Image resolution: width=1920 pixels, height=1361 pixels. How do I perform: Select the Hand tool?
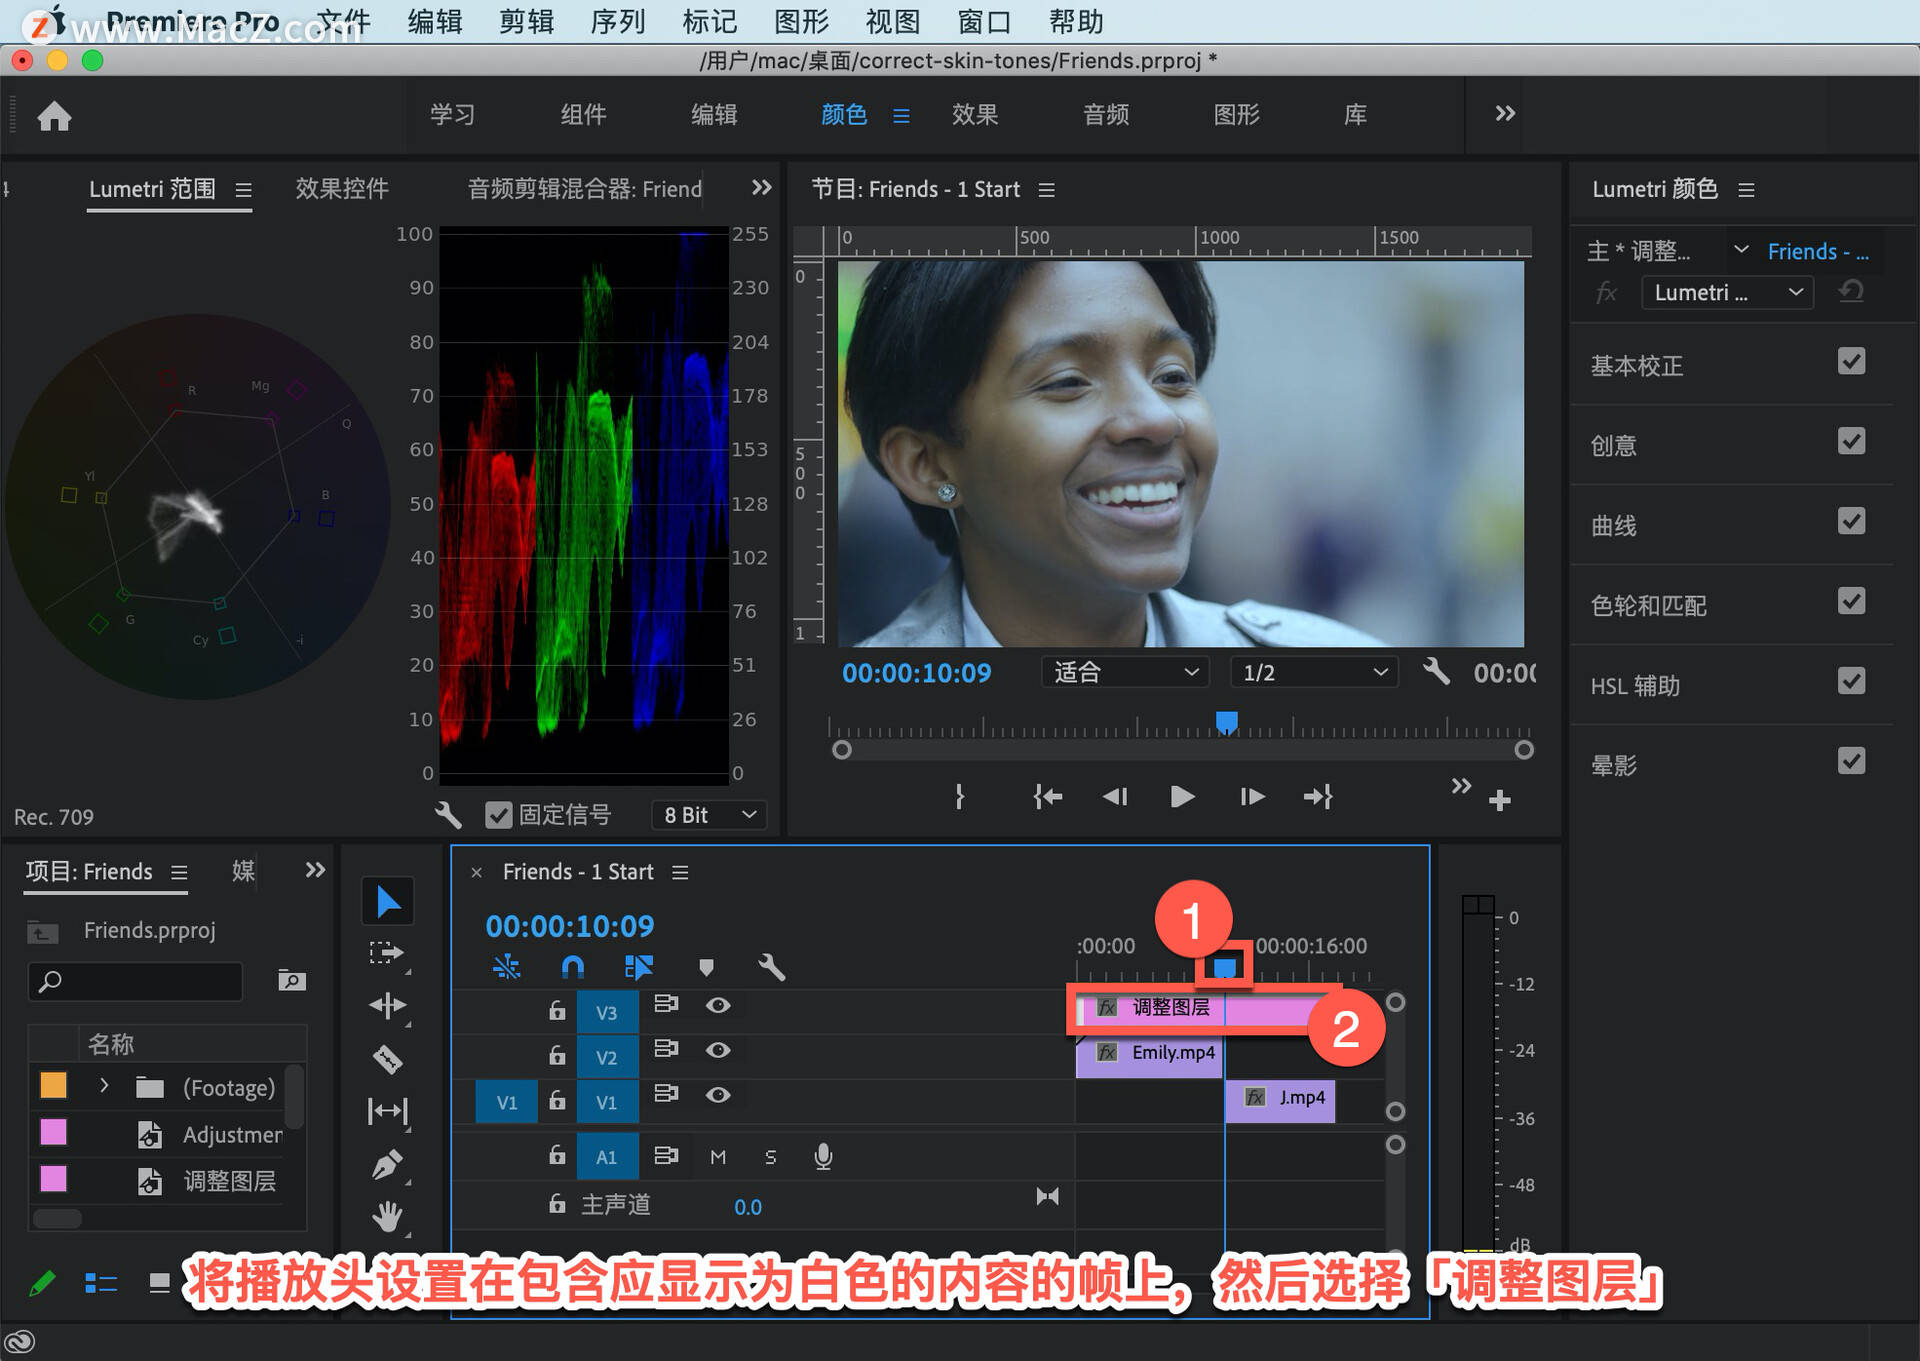(387, 1216)
